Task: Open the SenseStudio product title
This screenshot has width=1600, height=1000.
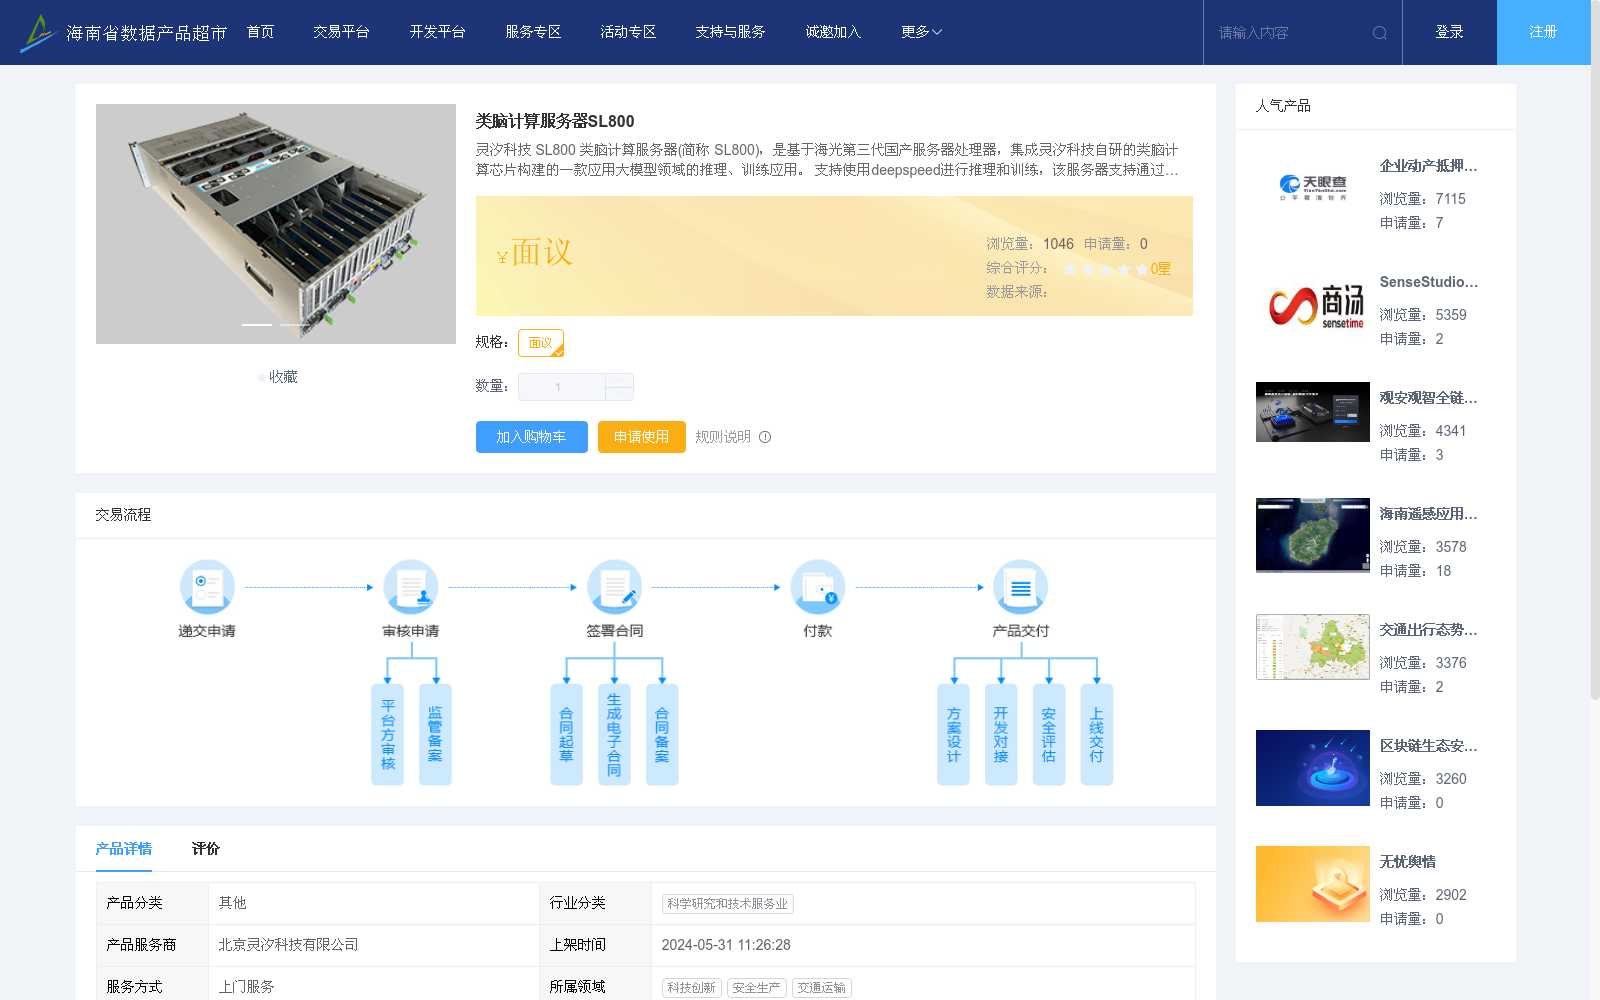Action: 1428,282
